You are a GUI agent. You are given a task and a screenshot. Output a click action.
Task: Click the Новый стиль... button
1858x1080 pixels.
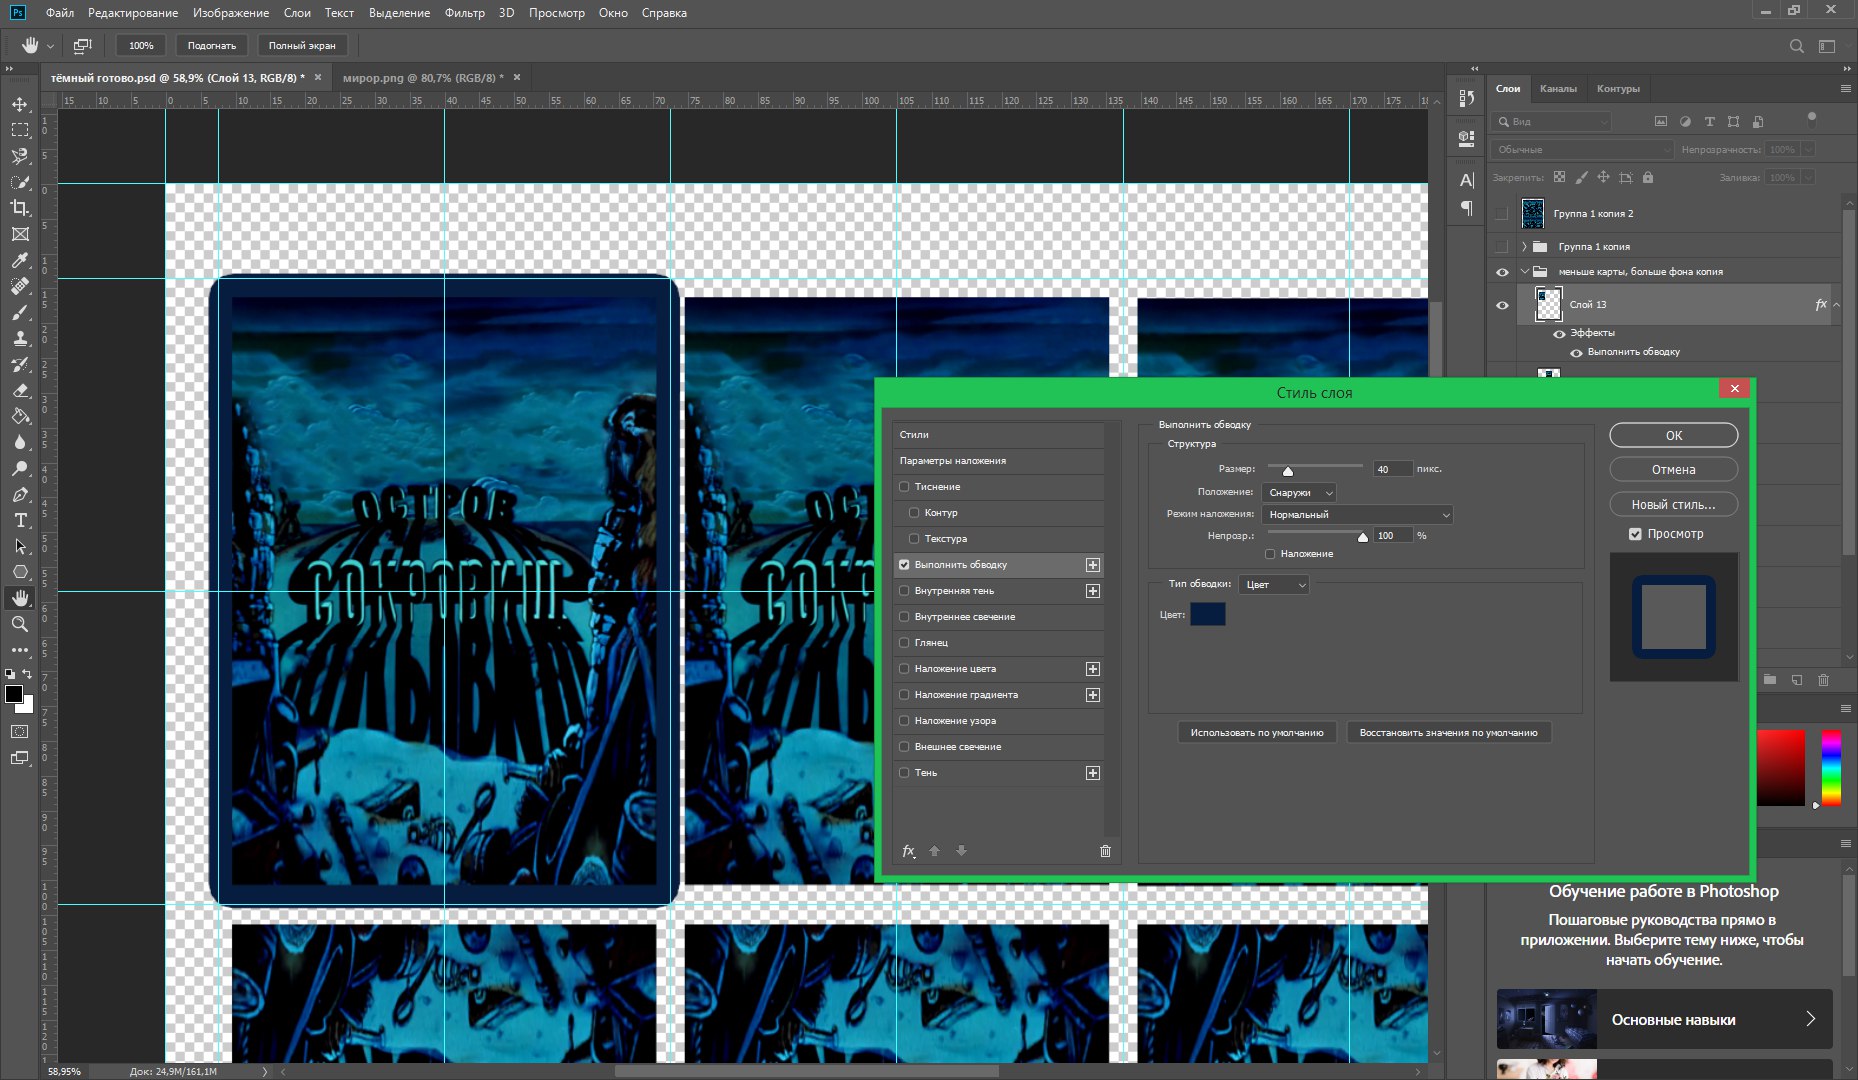click(x=1674, y=505)
